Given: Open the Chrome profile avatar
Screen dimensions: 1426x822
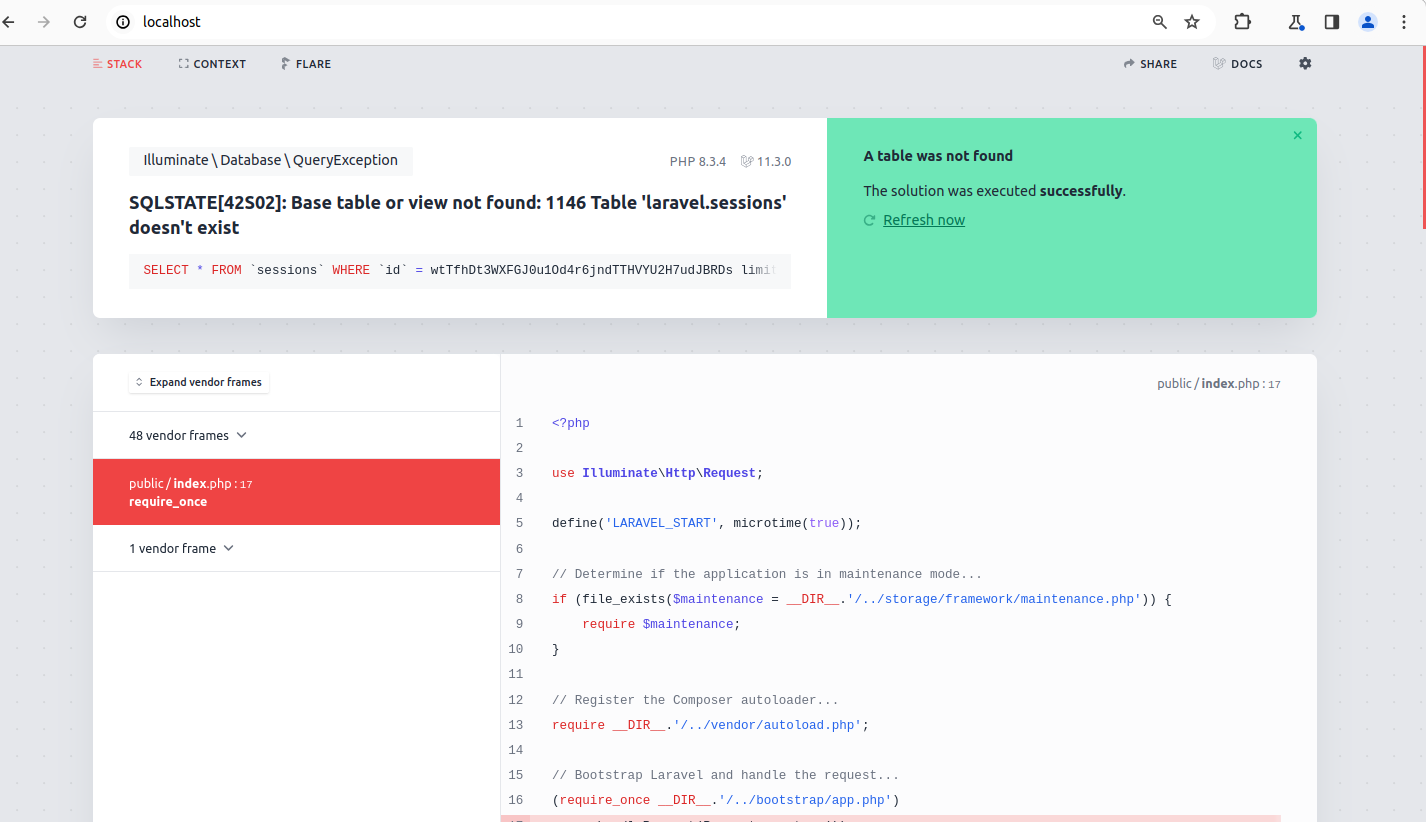Looking at the screenshot, I should coord(1368,21).
